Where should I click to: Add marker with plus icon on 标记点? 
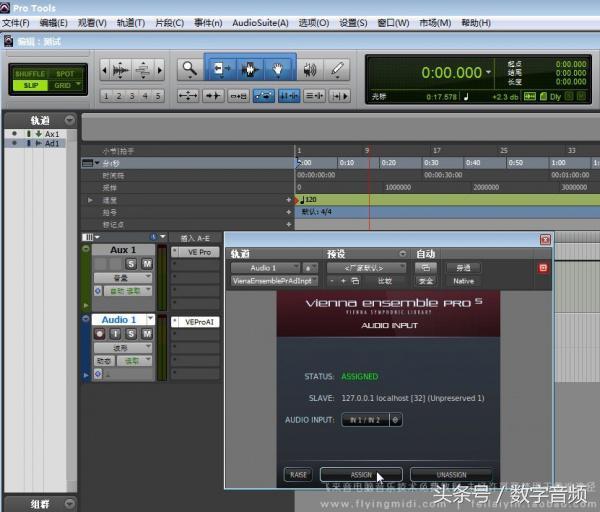coord(289,224)
